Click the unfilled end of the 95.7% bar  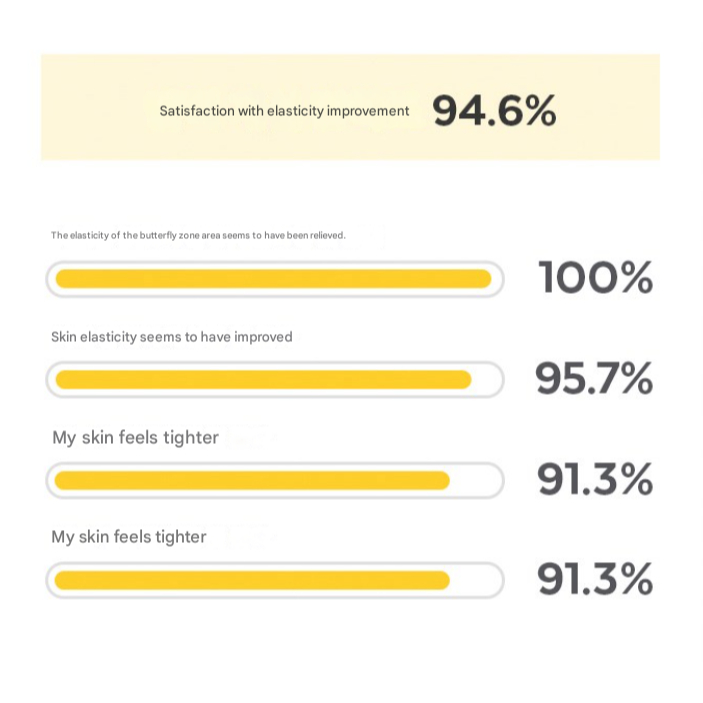[485, 380]
